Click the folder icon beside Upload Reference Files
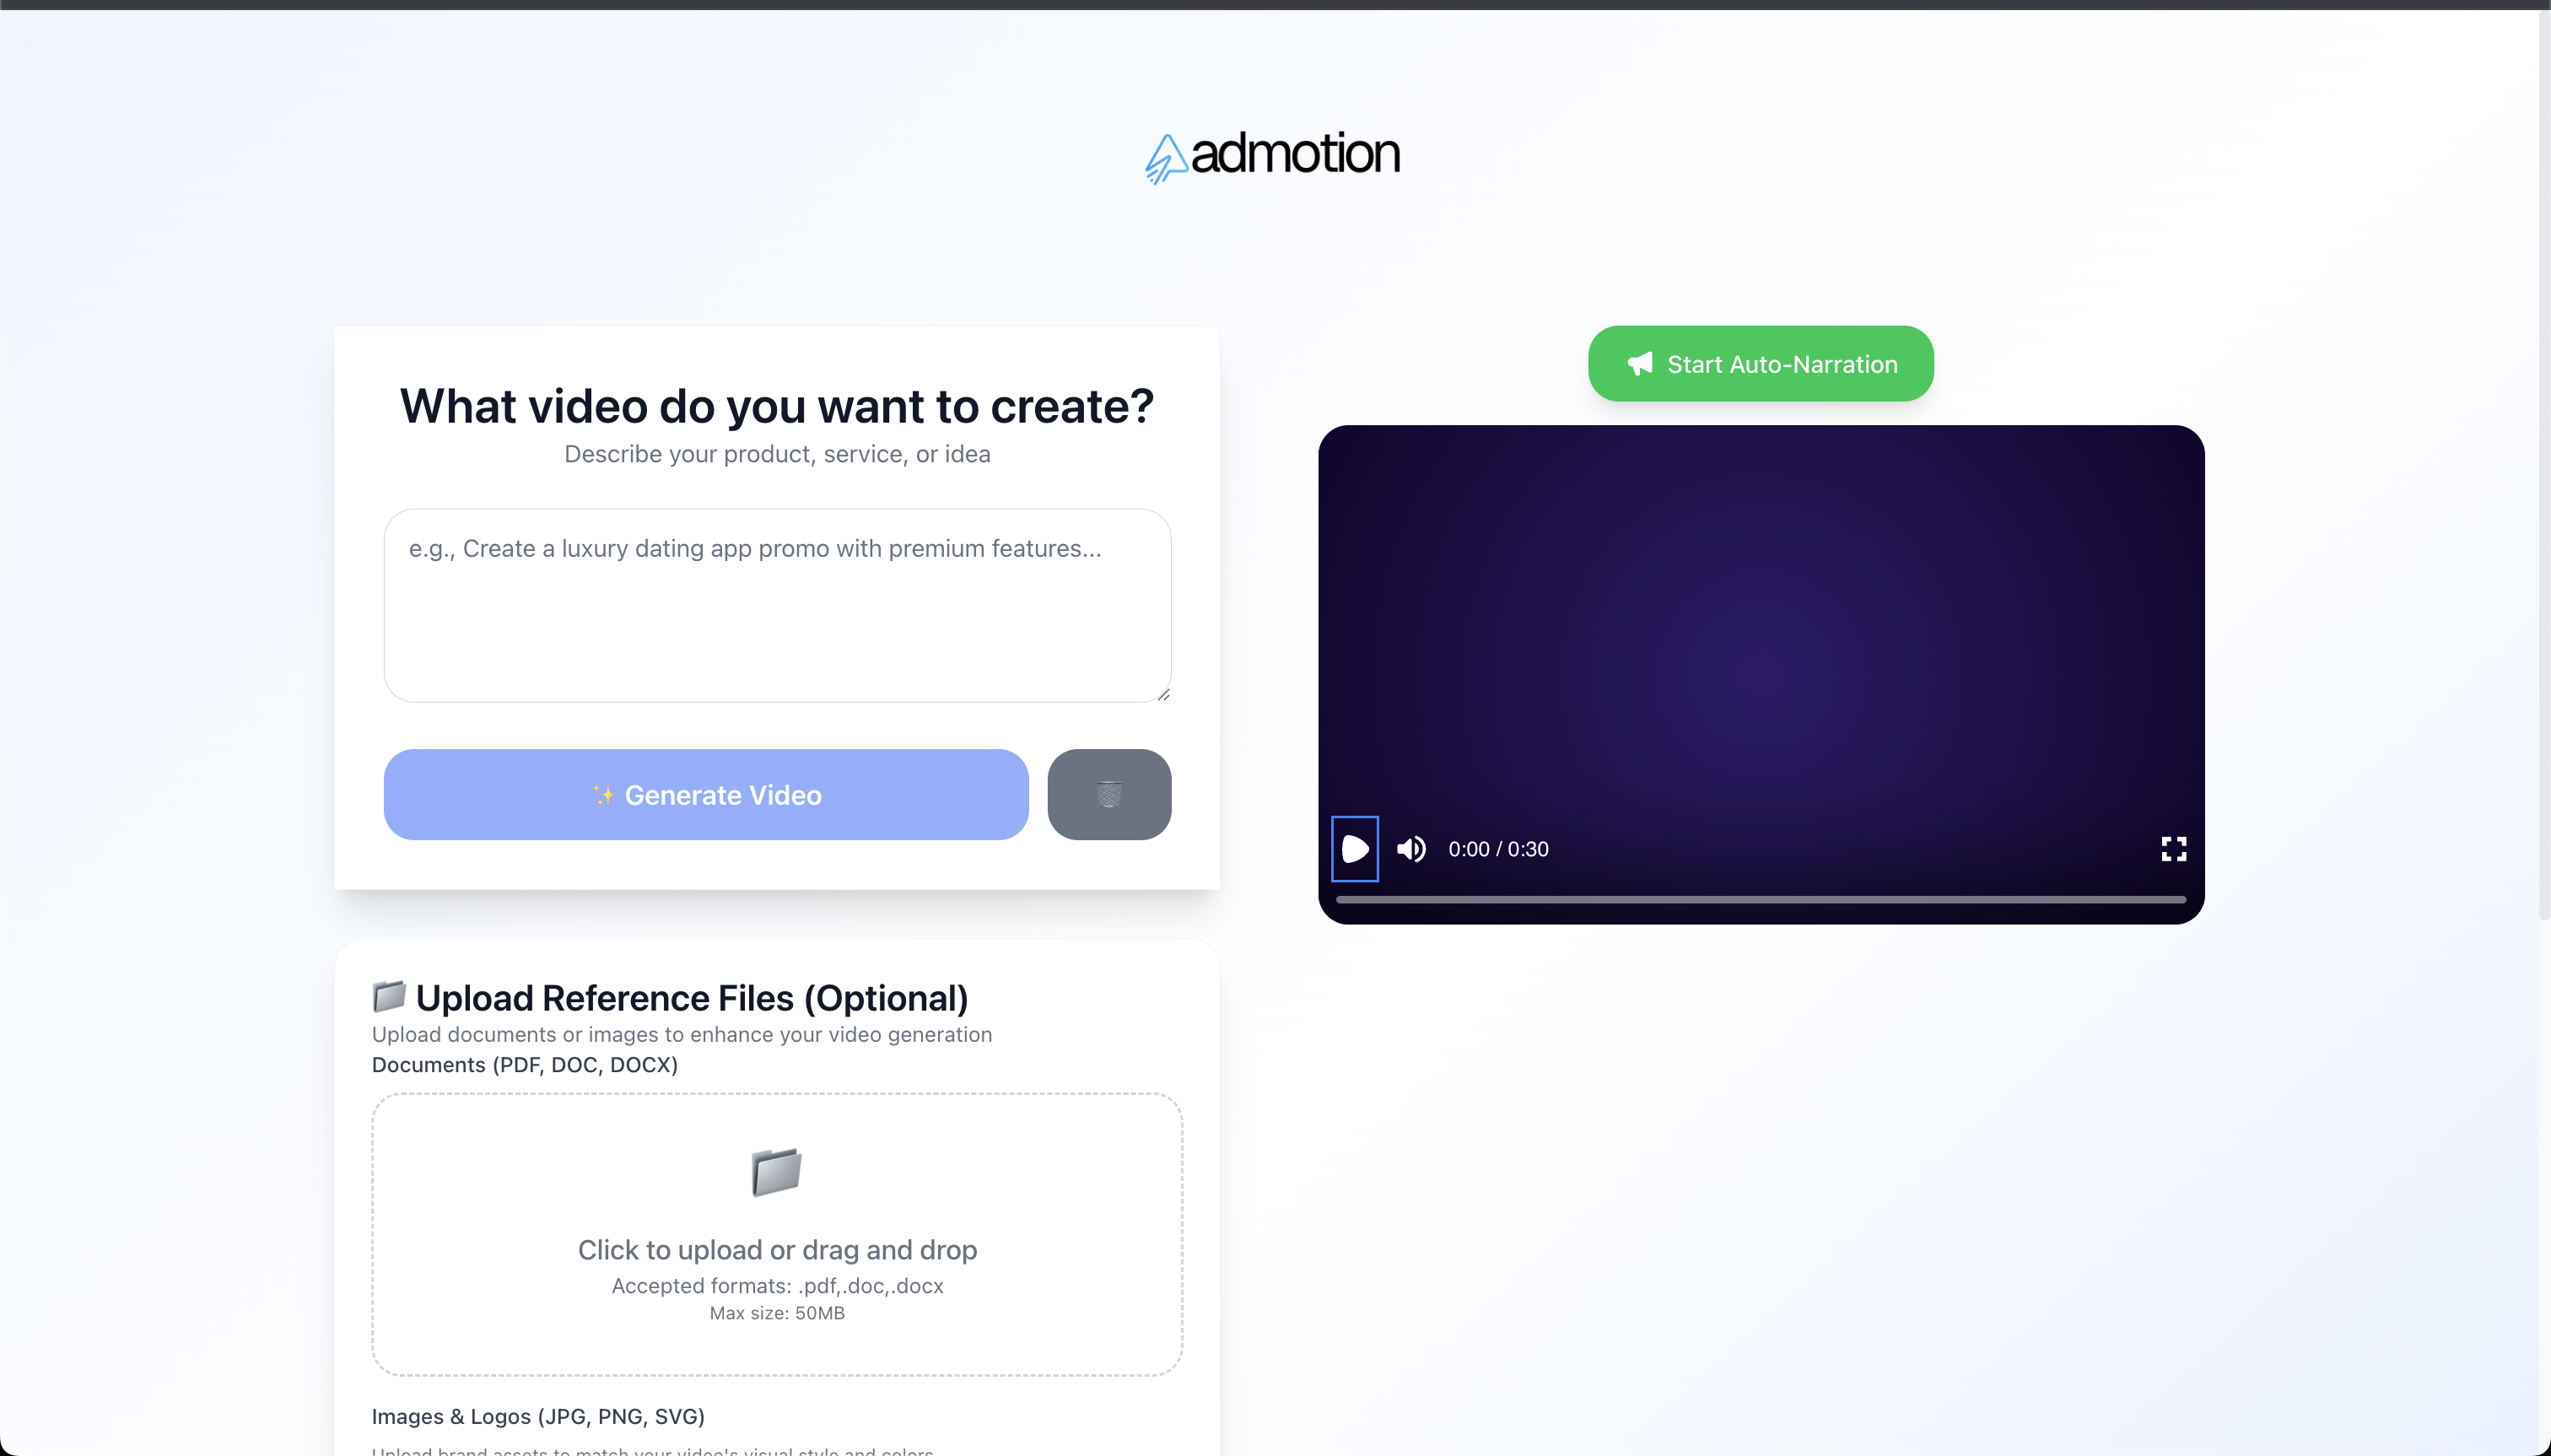This screenshot has height=1456, width=2551. pyautogui.click(x=389, y=996)
